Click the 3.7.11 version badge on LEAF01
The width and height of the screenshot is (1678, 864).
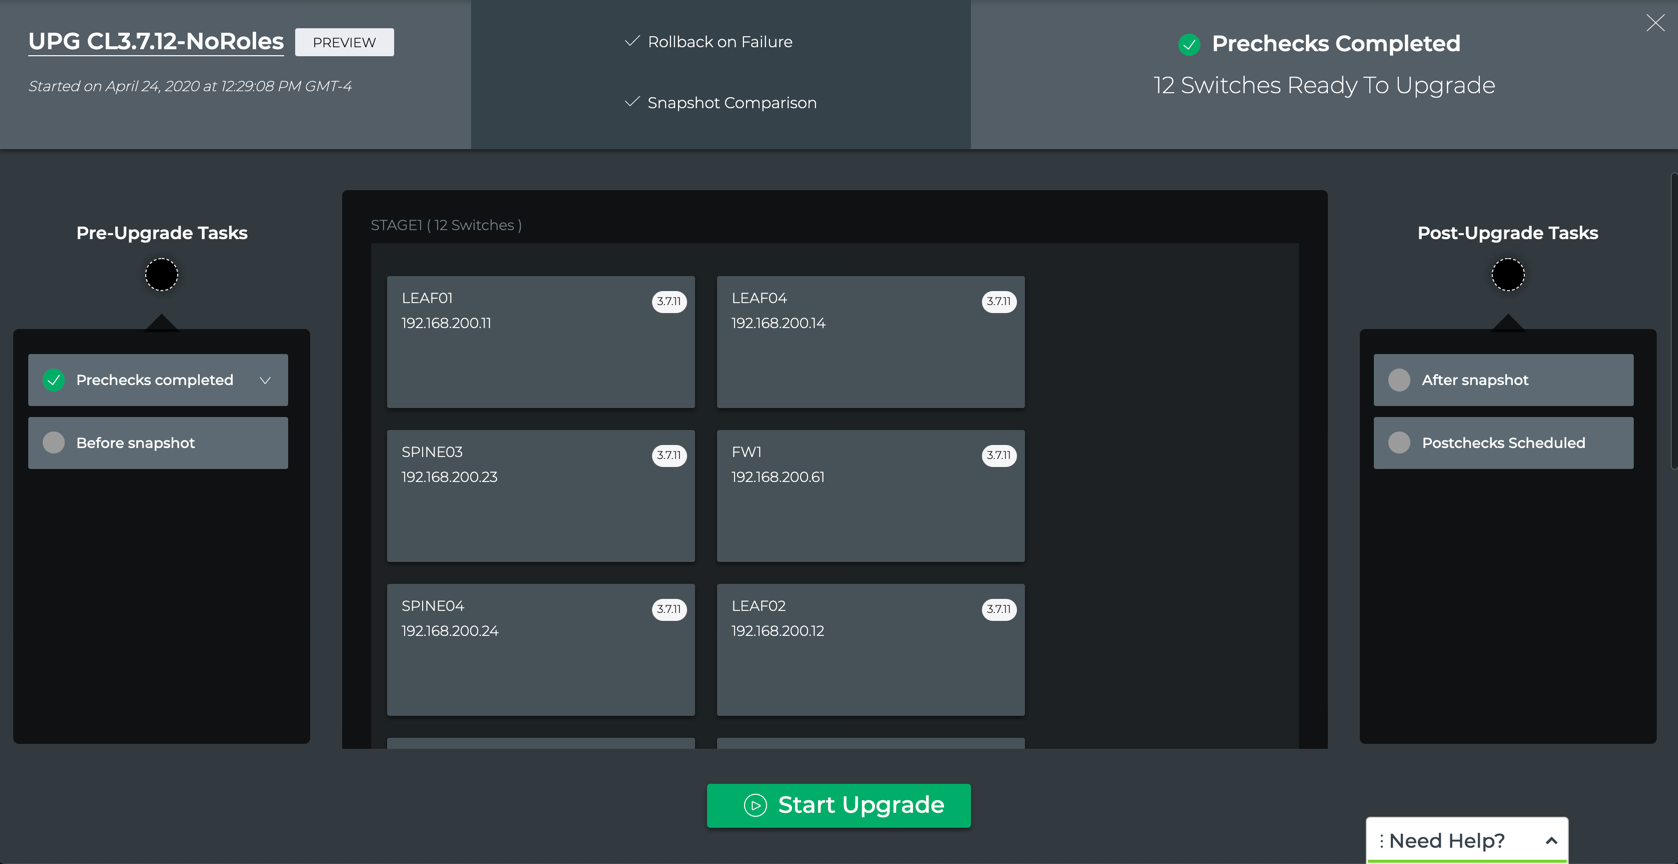(x=669, y=302)
